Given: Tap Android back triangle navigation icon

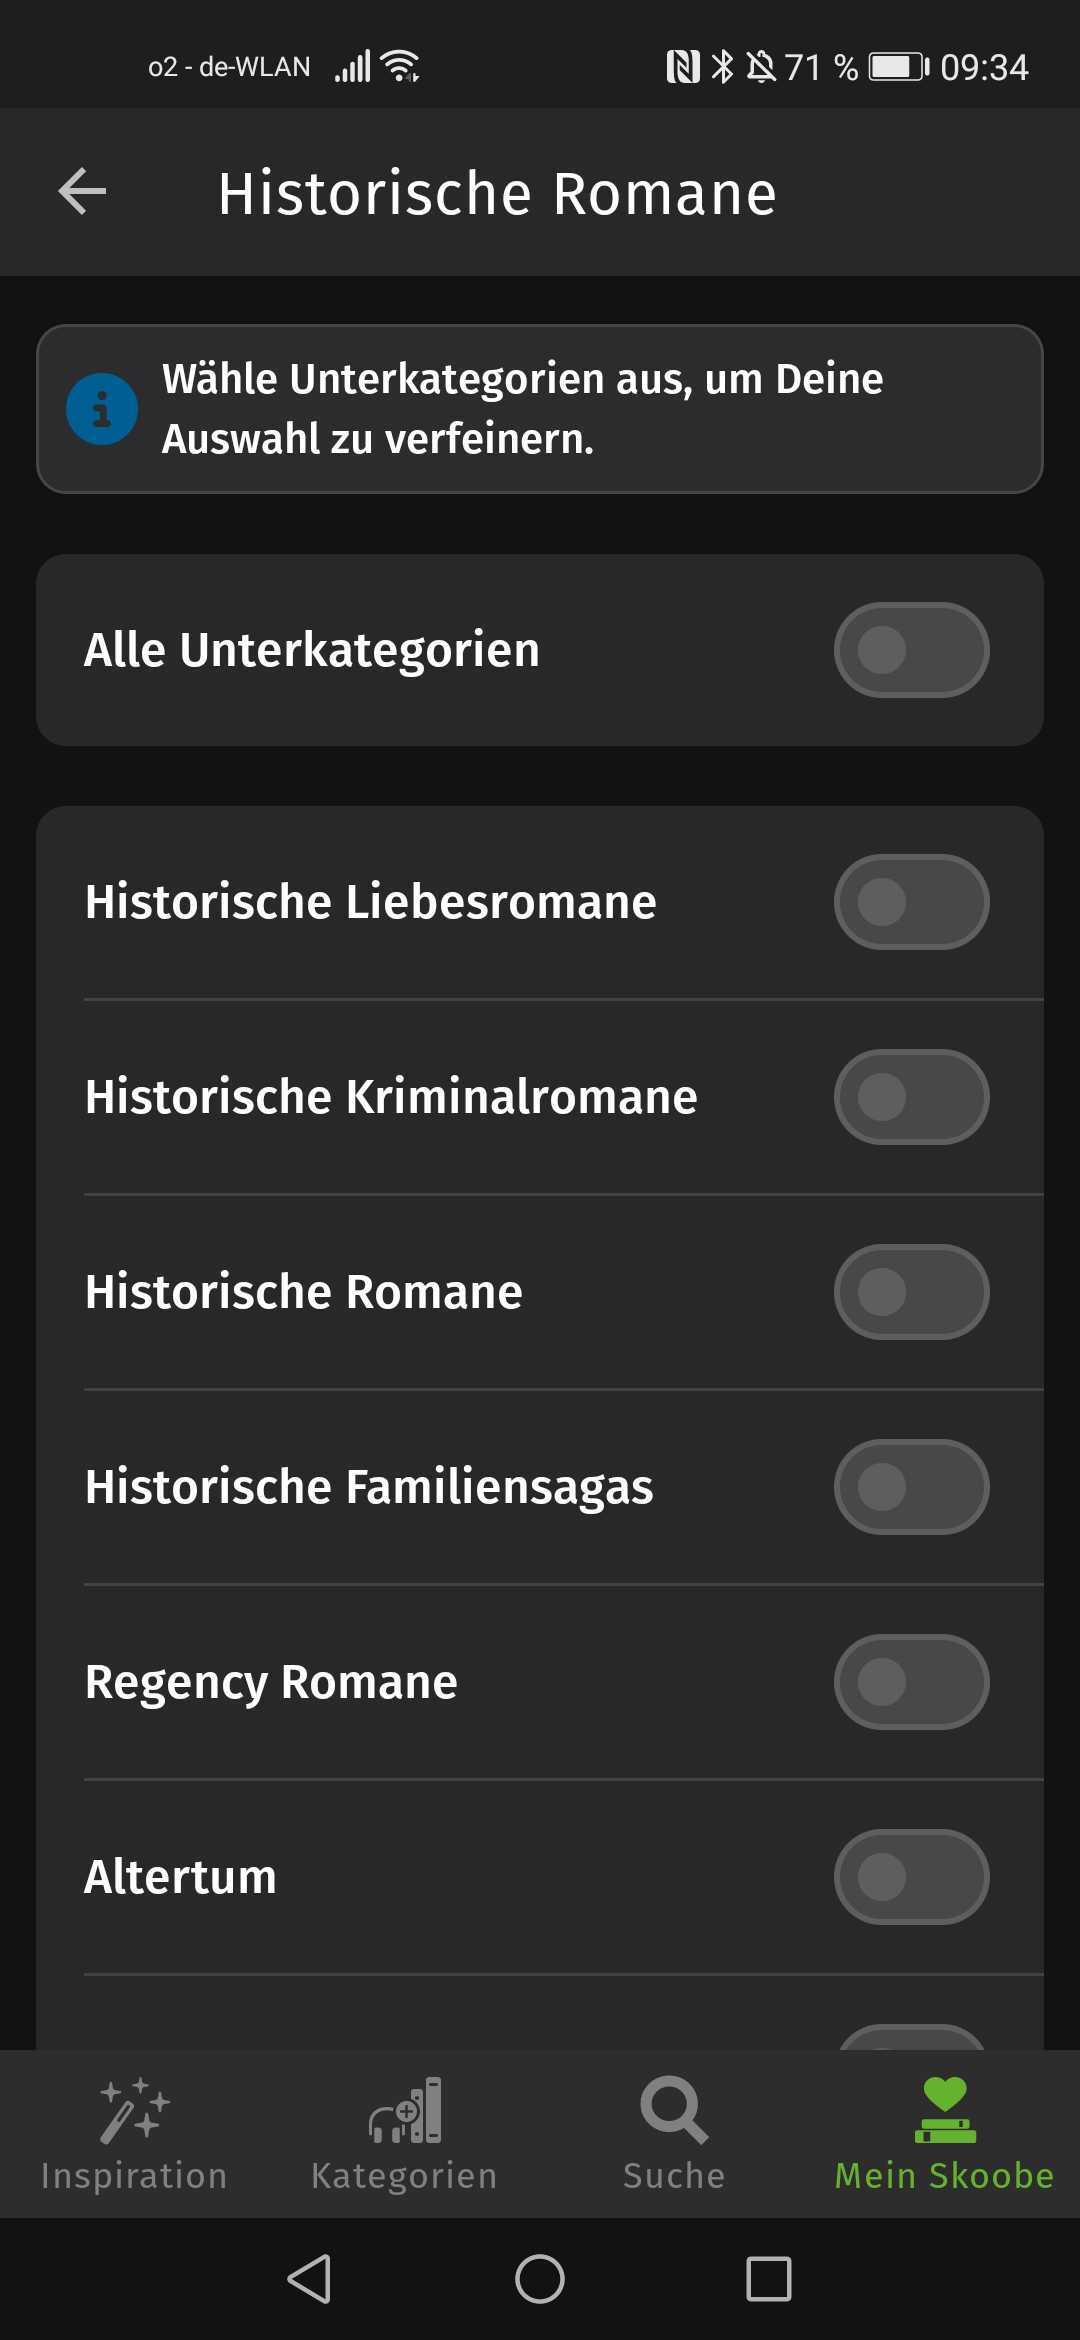Looking at the screenshot, I should pos(310,2279).
